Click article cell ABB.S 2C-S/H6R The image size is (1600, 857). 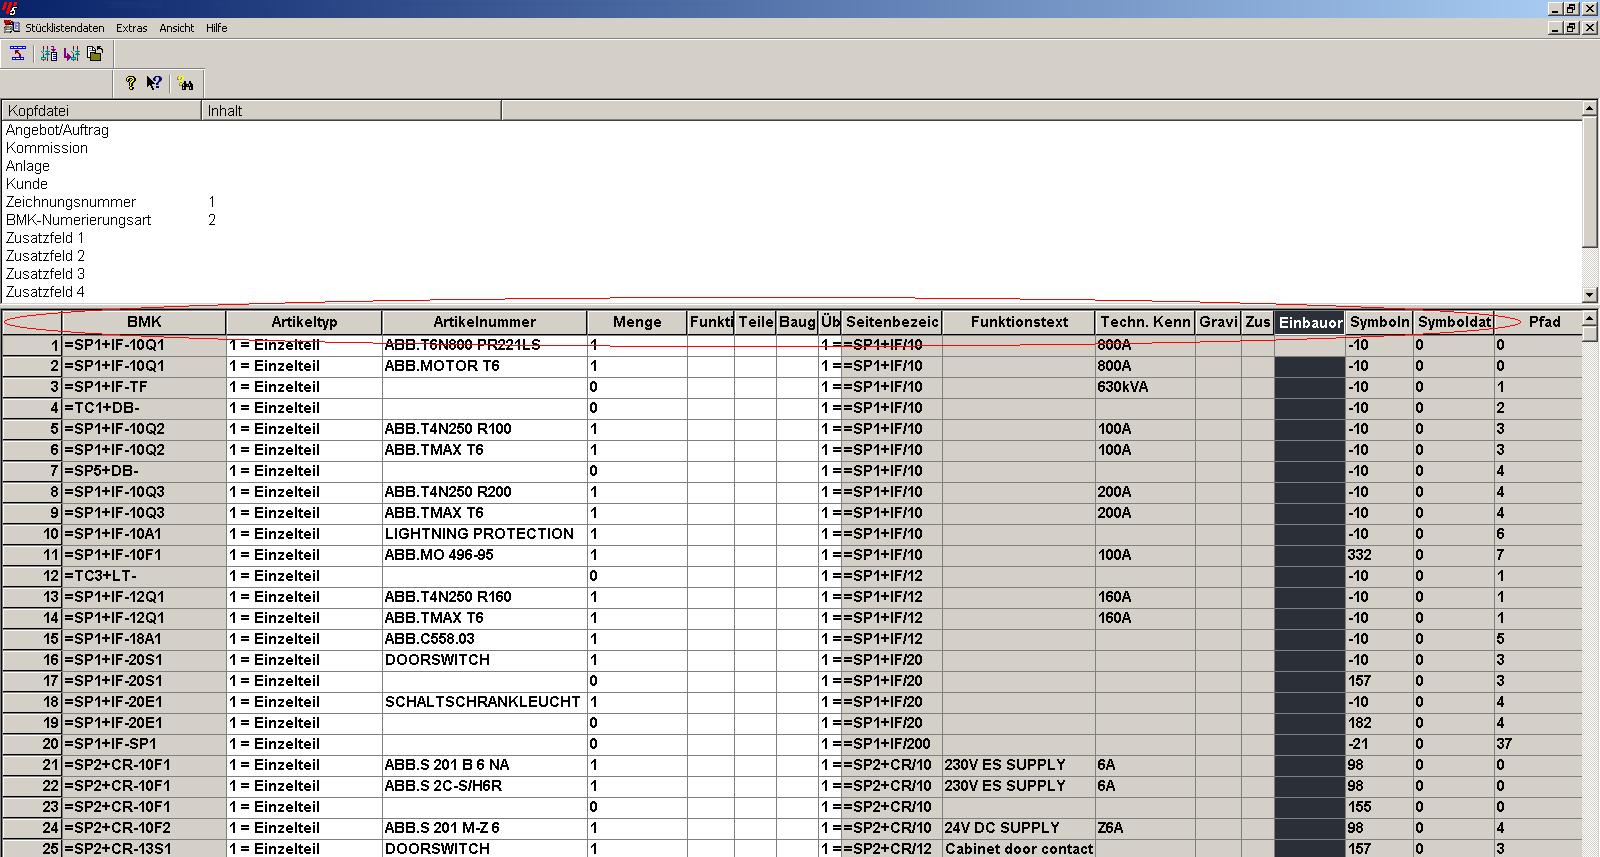(484, 786)
